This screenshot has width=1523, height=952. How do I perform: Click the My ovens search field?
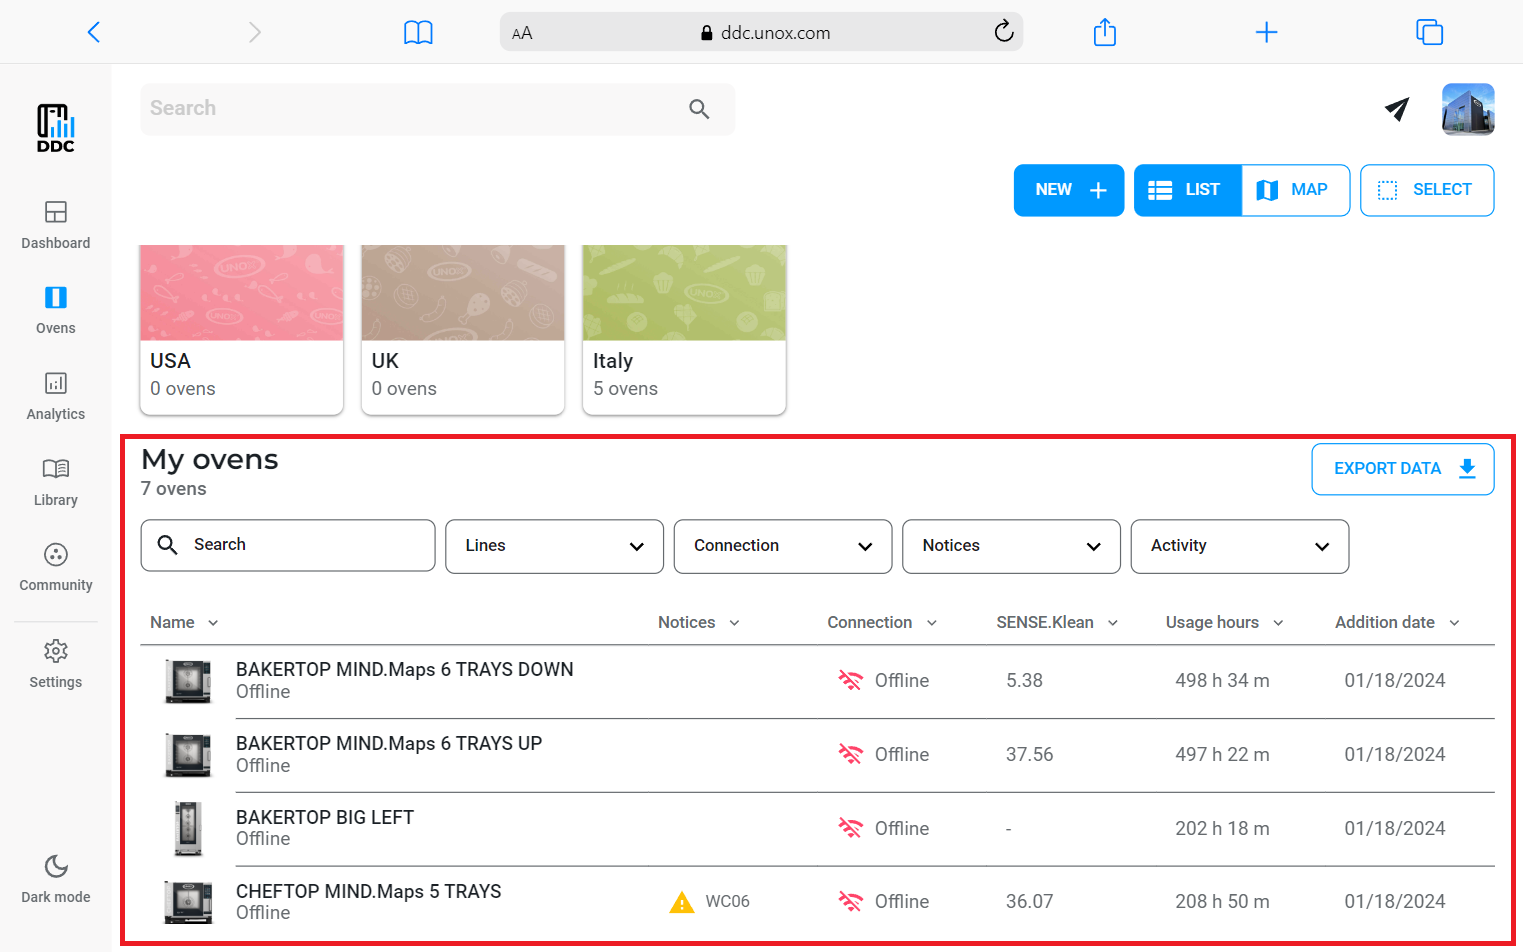tap(288, 545)
